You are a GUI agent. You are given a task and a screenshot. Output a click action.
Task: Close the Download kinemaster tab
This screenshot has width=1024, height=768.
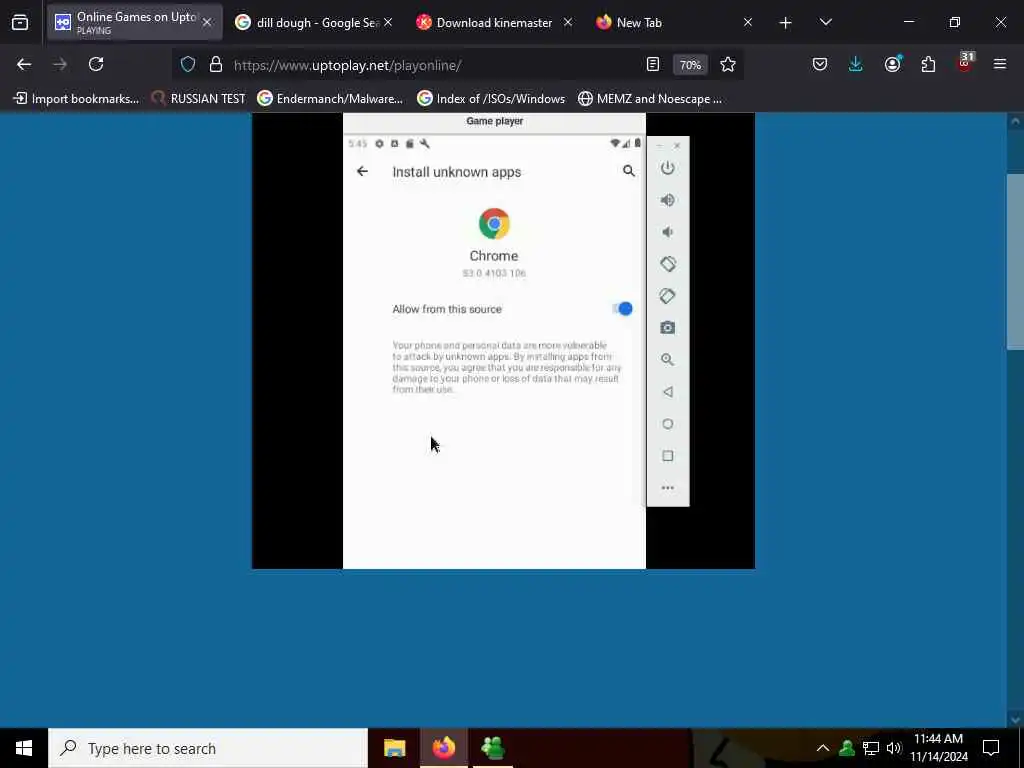[x=568, y=23]
